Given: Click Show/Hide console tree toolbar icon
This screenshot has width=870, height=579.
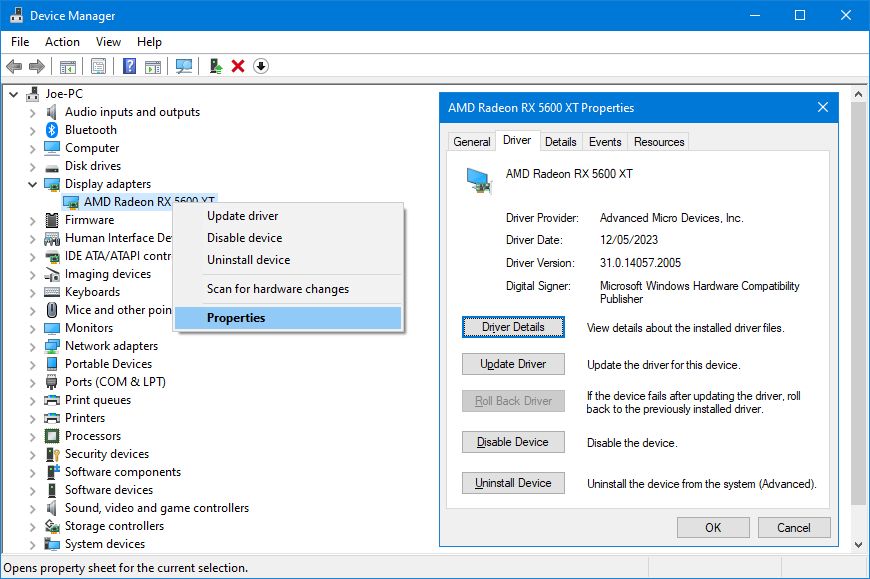Looking at the screenshot, I should (x=68, y=67).
